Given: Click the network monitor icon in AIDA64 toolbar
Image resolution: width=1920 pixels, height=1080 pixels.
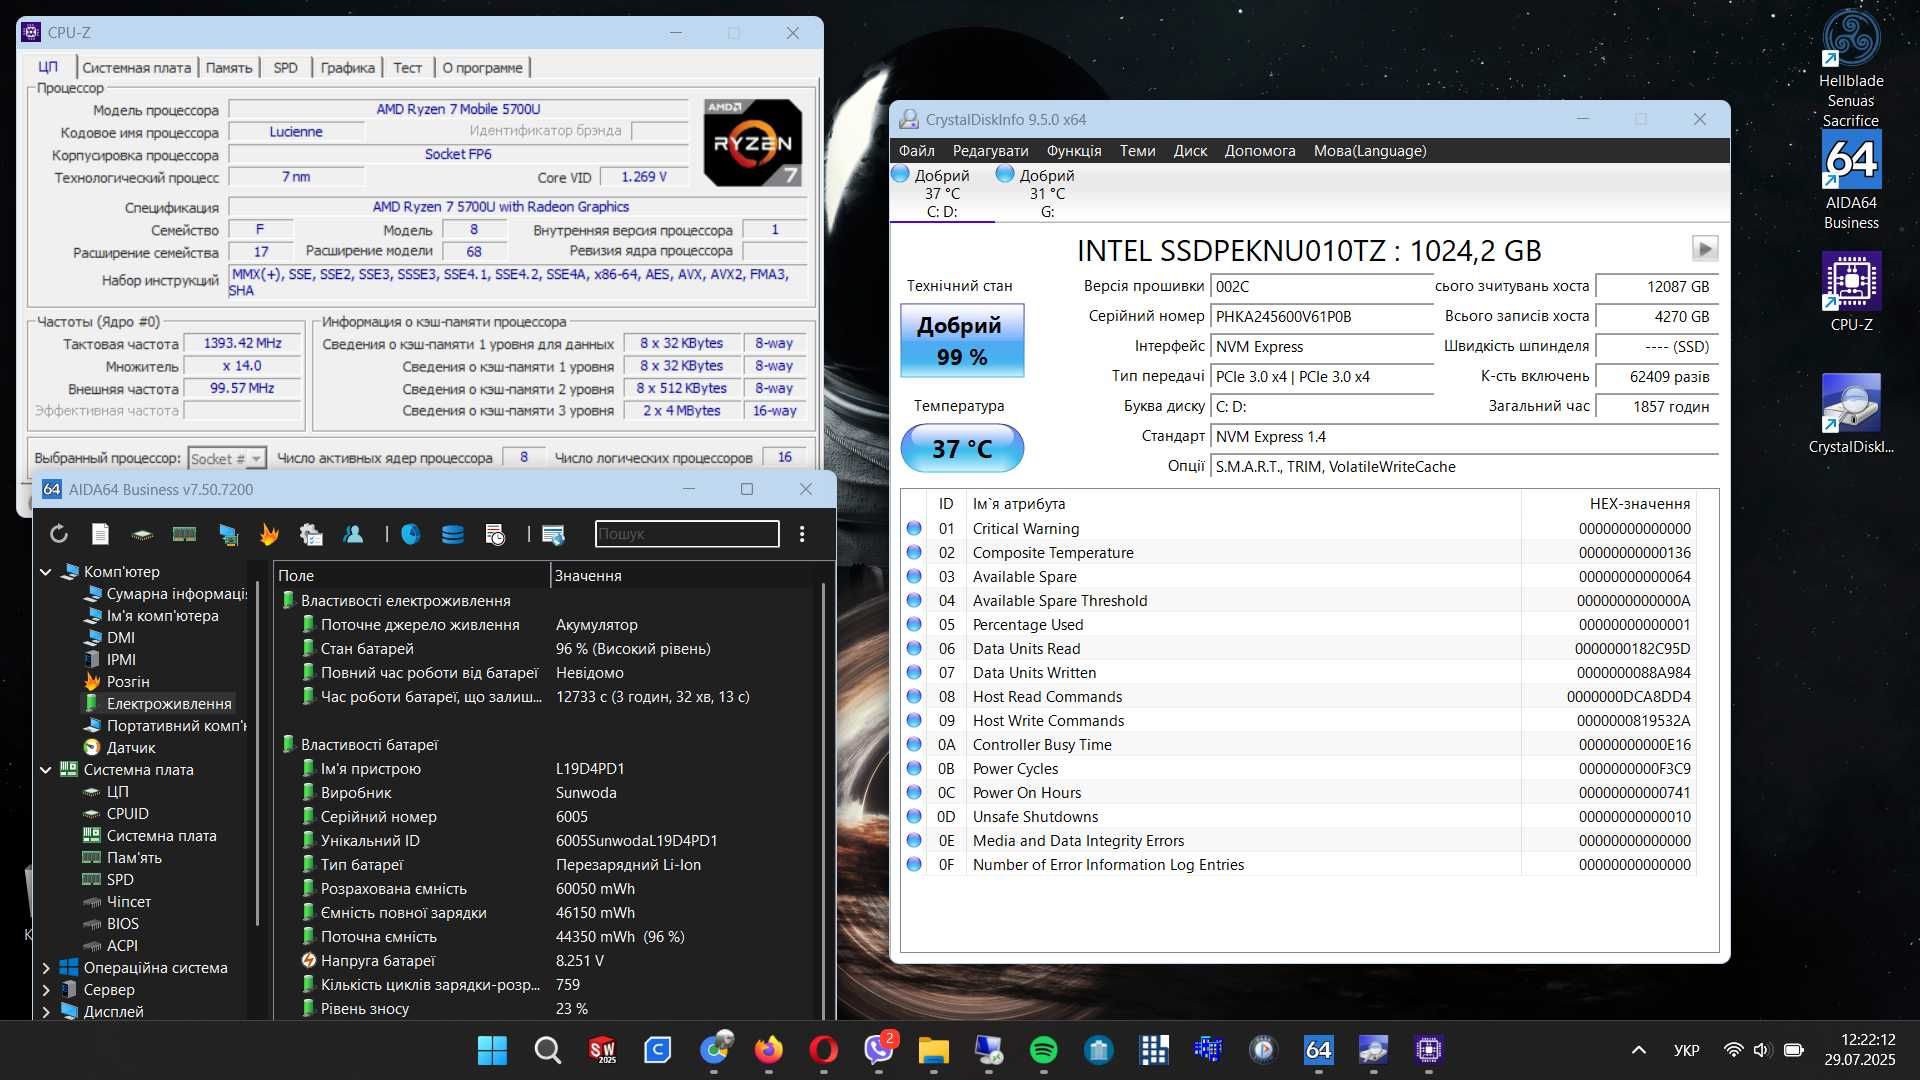Looking at the screenshot, I should [228, 534].
